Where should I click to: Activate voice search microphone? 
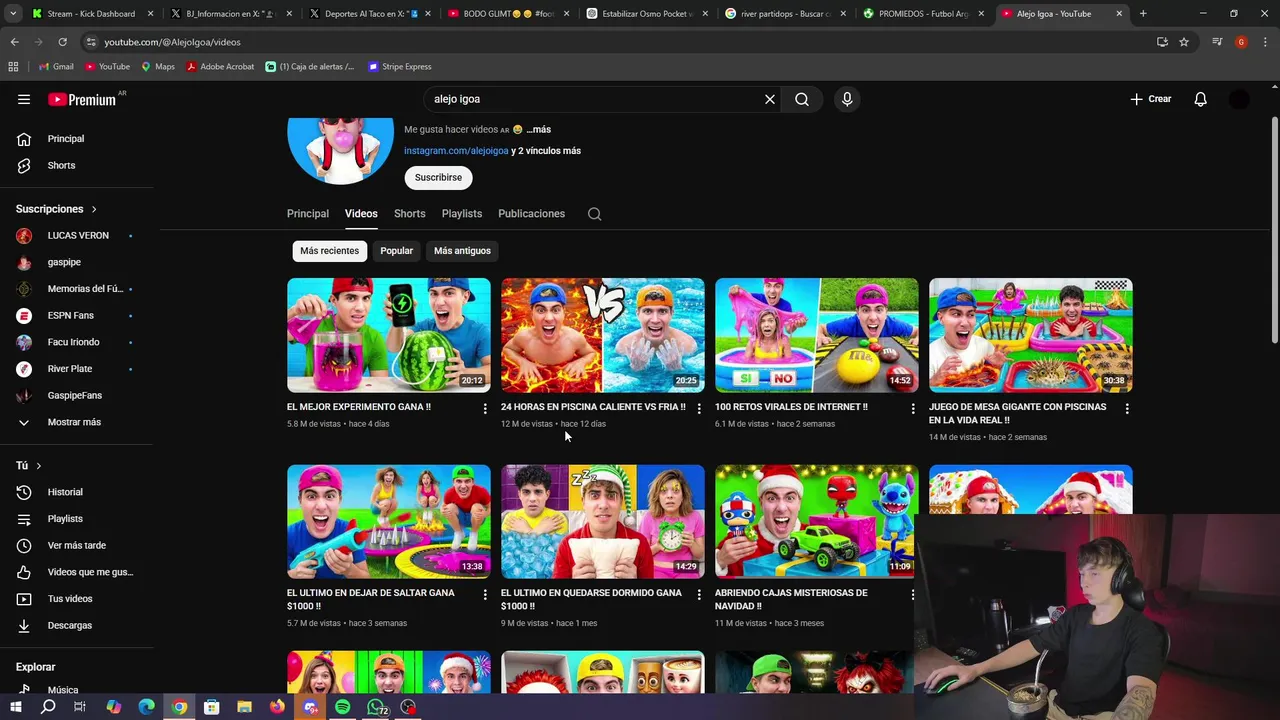tap(847, 99)
